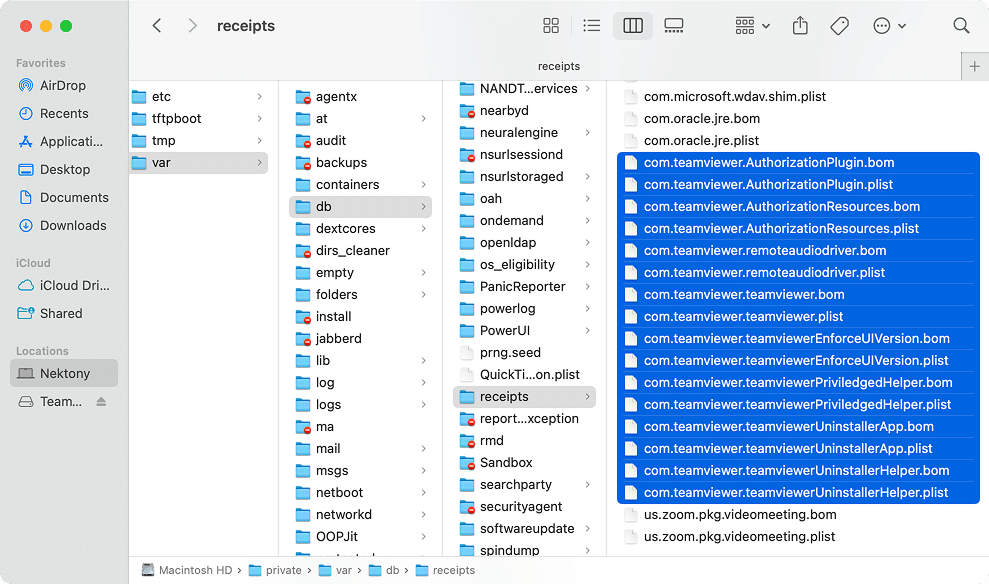Open the More actions ellipsis menu
This screenshot has width=989, height=584.
tap(889, 26)
